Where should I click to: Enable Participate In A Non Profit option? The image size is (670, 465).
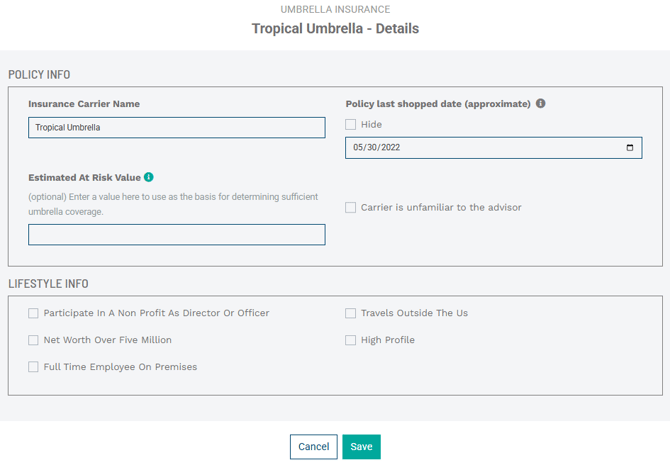coord(34,313)
